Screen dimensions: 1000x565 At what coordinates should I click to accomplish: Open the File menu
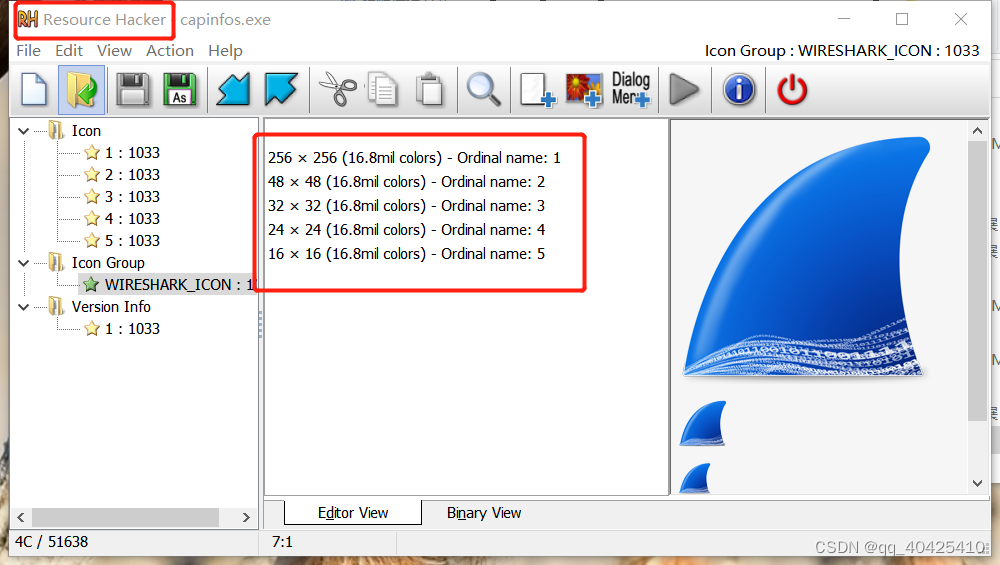pyautogui.click(x=29, y=50)
